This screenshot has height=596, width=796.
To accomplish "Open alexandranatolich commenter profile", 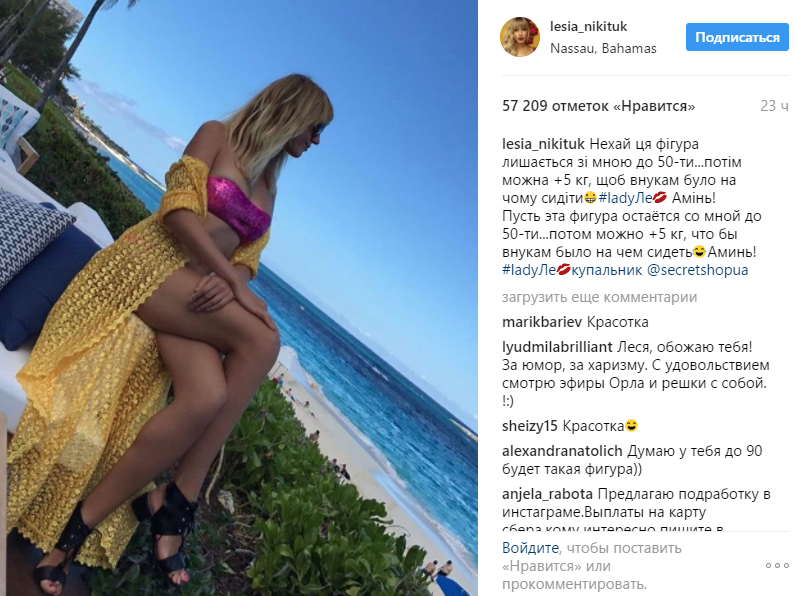I will [562, 451].
